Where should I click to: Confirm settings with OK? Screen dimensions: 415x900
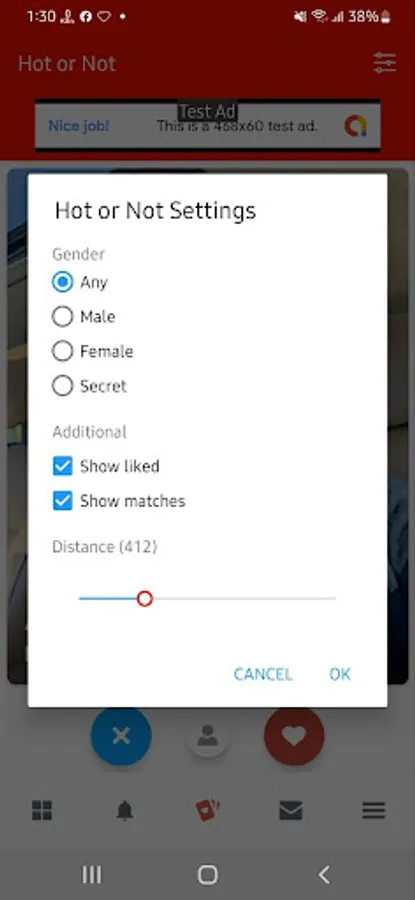tap(340, 674)
